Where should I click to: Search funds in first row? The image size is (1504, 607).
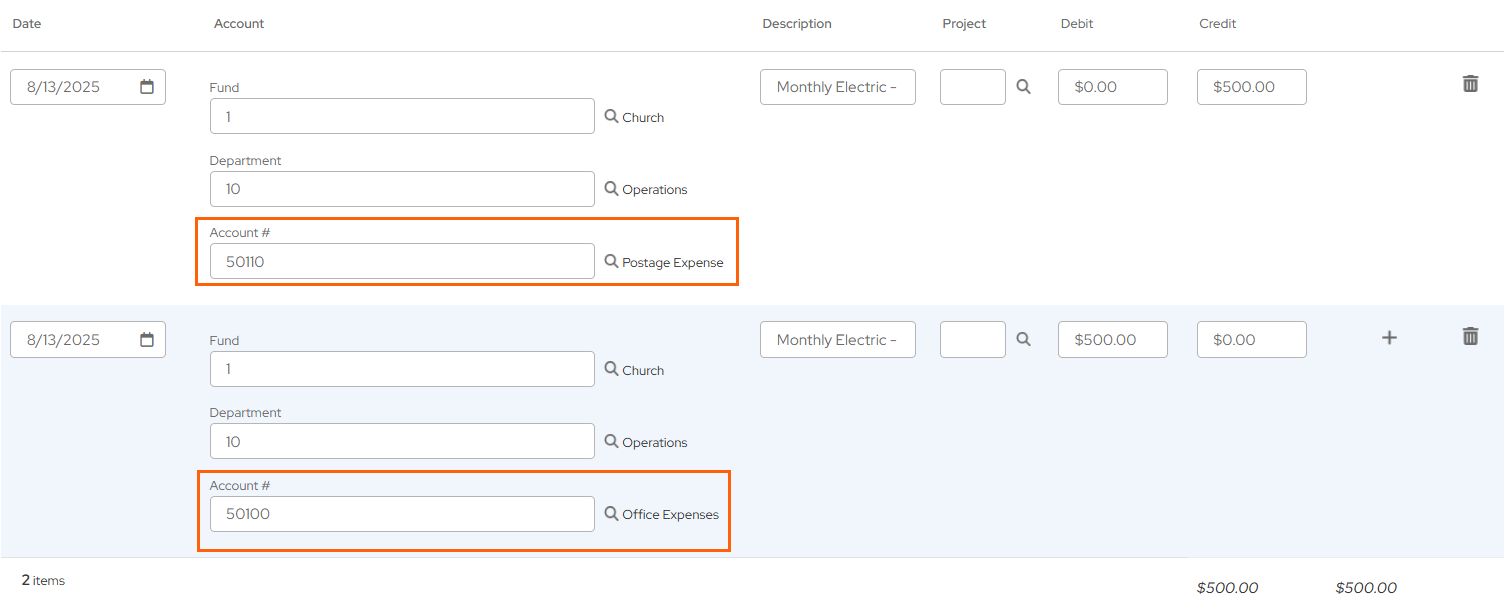tap(612, 117)
